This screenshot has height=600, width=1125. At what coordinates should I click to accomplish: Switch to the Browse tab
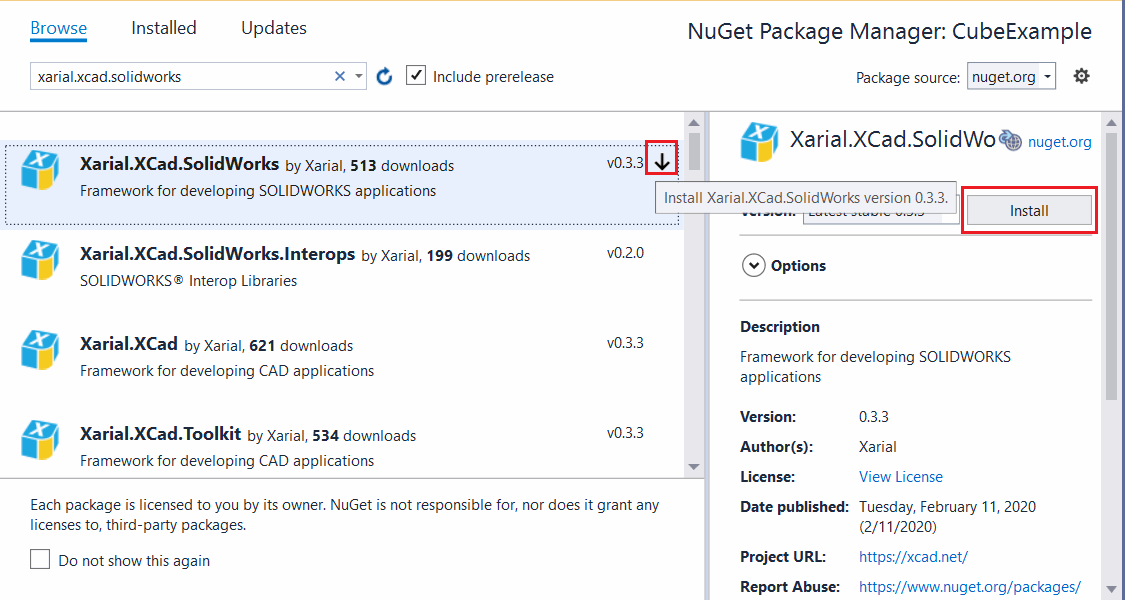[x=59, y=28]
